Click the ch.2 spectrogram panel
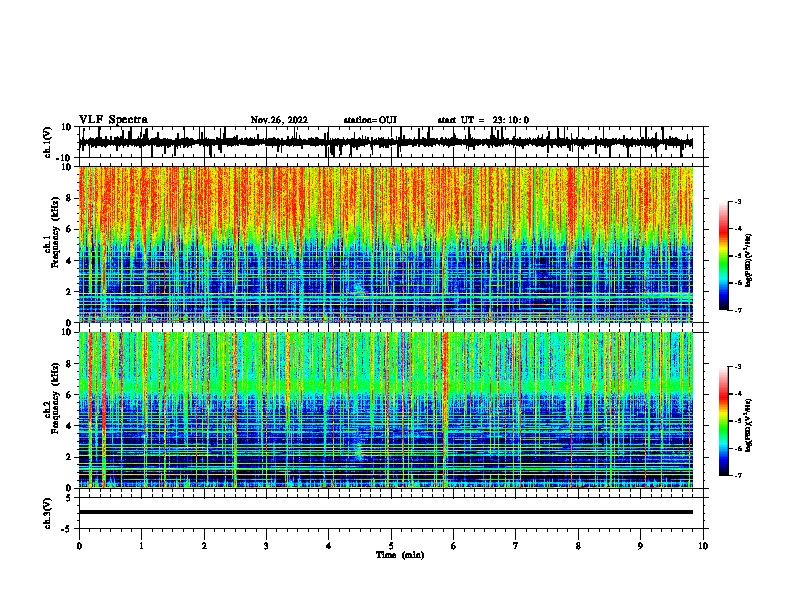Viewport: 792px width, 612px height. pyautogui.click(x=385, y=410)
